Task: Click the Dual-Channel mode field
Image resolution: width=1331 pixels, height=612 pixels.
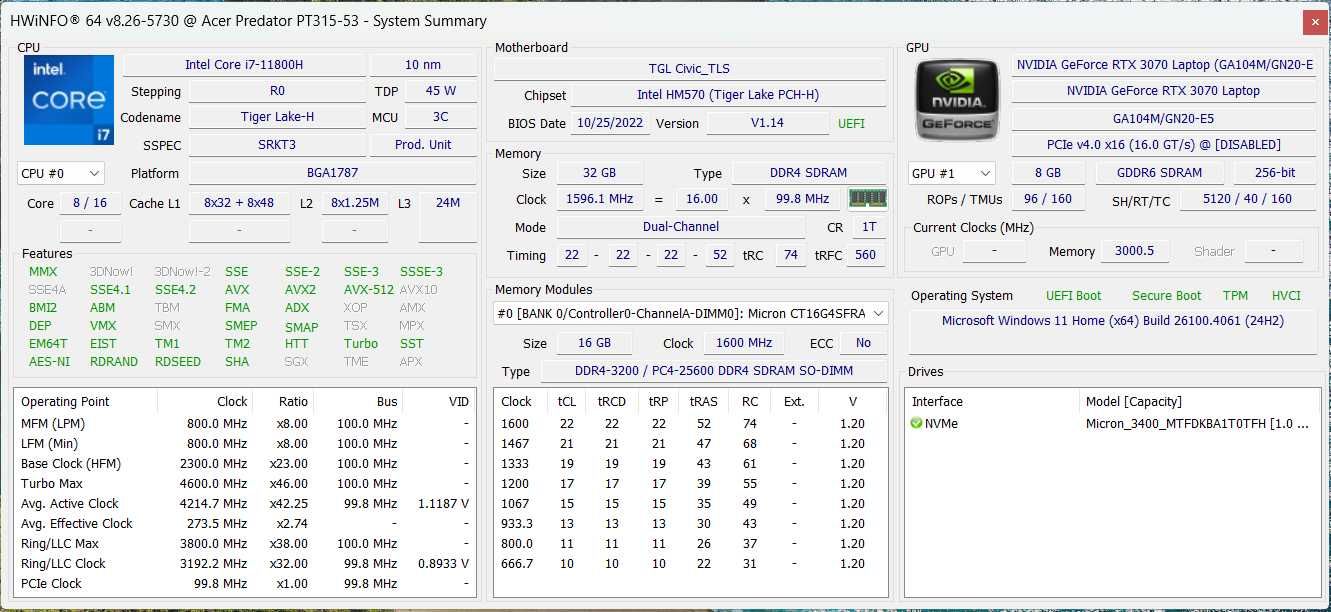Action: [x=682, y=226]
